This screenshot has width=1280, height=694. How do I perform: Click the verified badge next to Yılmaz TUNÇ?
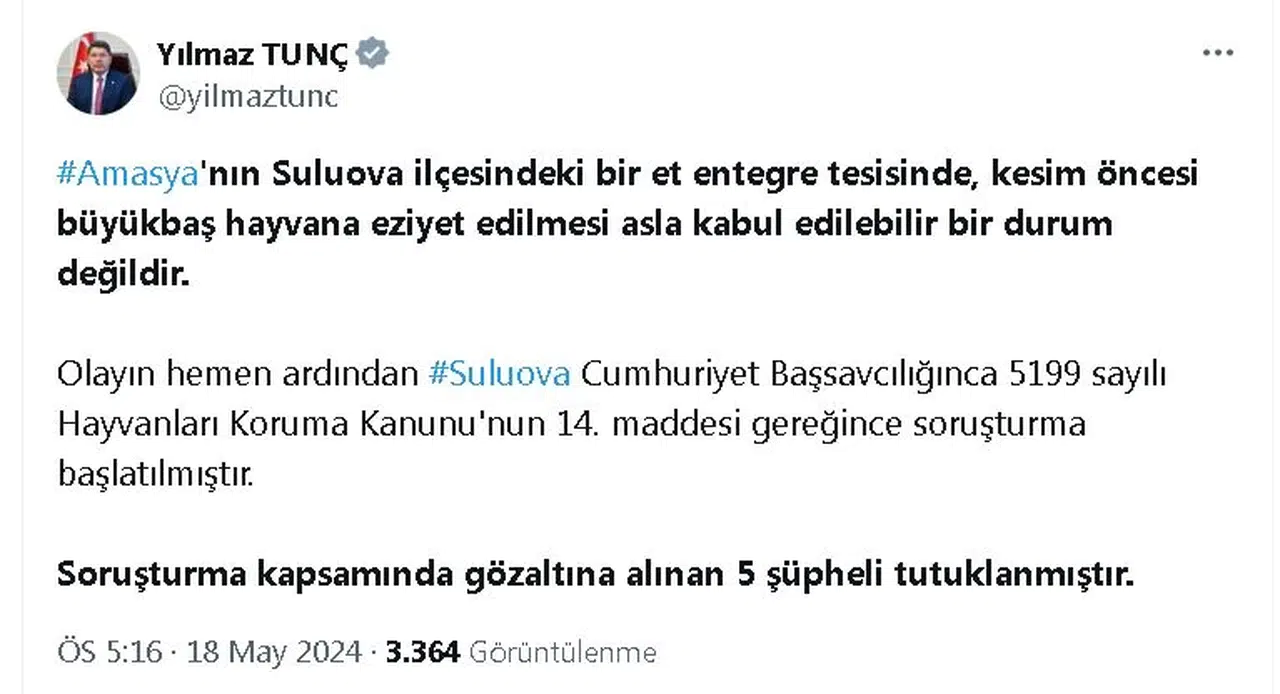(x=372, y=53)
